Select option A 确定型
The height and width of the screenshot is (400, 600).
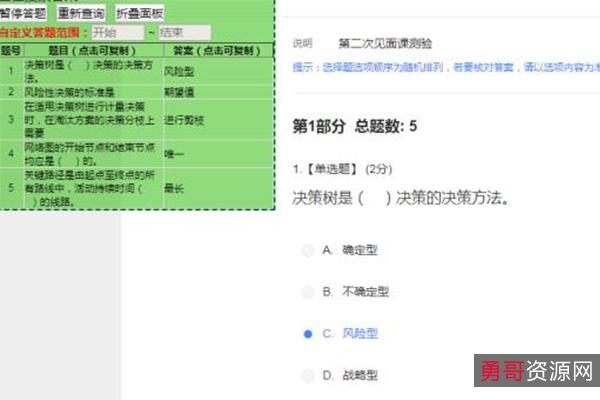[x=308, y=251]
